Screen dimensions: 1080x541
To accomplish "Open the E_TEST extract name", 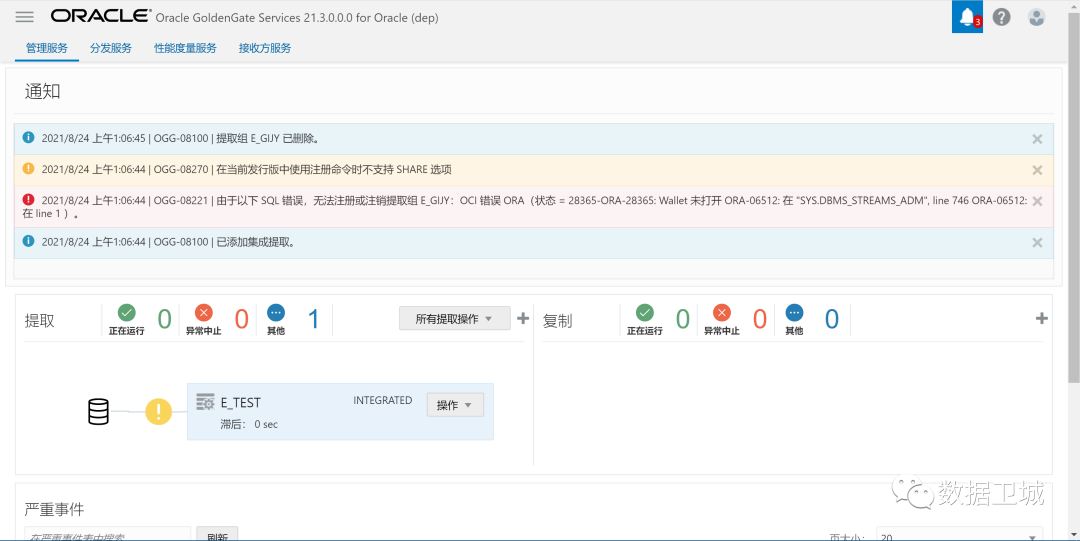I will (x=240, y=403).
